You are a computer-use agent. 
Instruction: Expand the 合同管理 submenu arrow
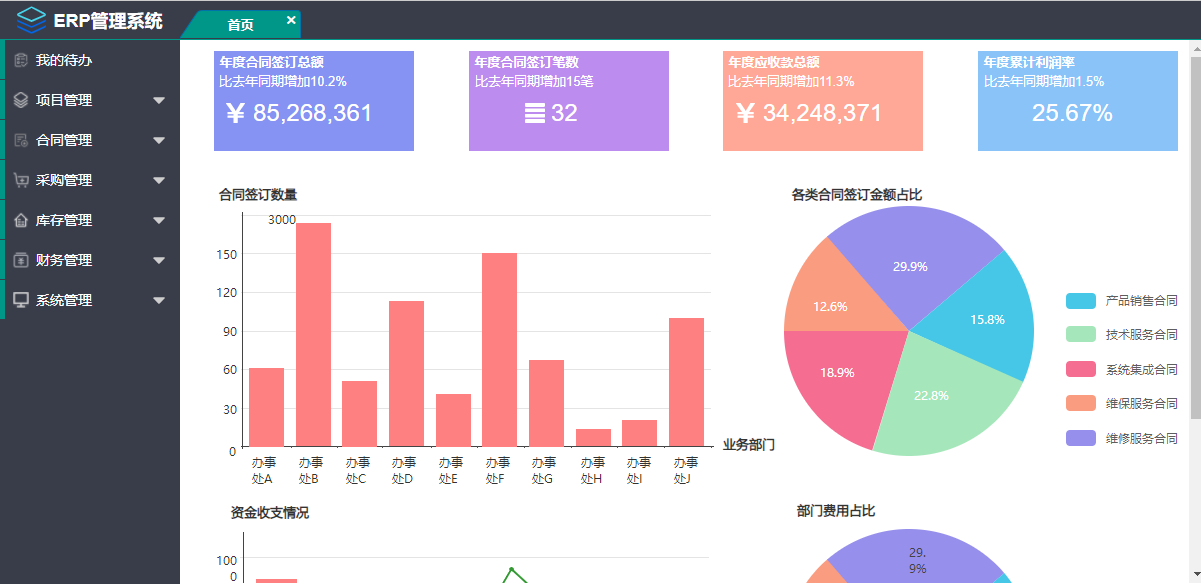[x=159, y=140]
